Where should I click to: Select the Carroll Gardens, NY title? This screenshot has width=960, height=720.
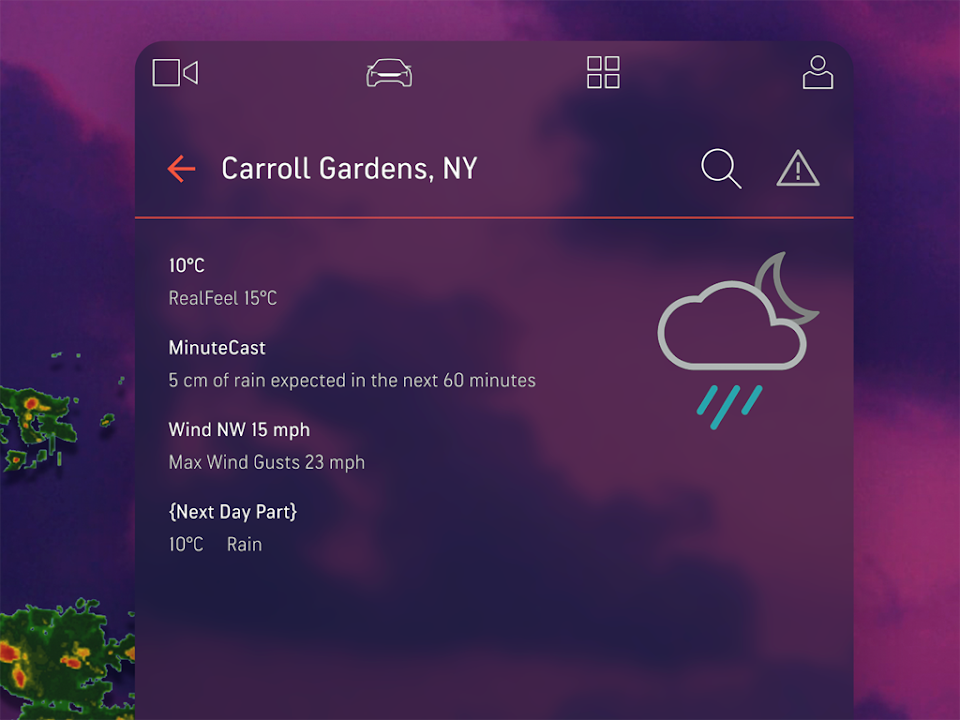coord(349,168)
